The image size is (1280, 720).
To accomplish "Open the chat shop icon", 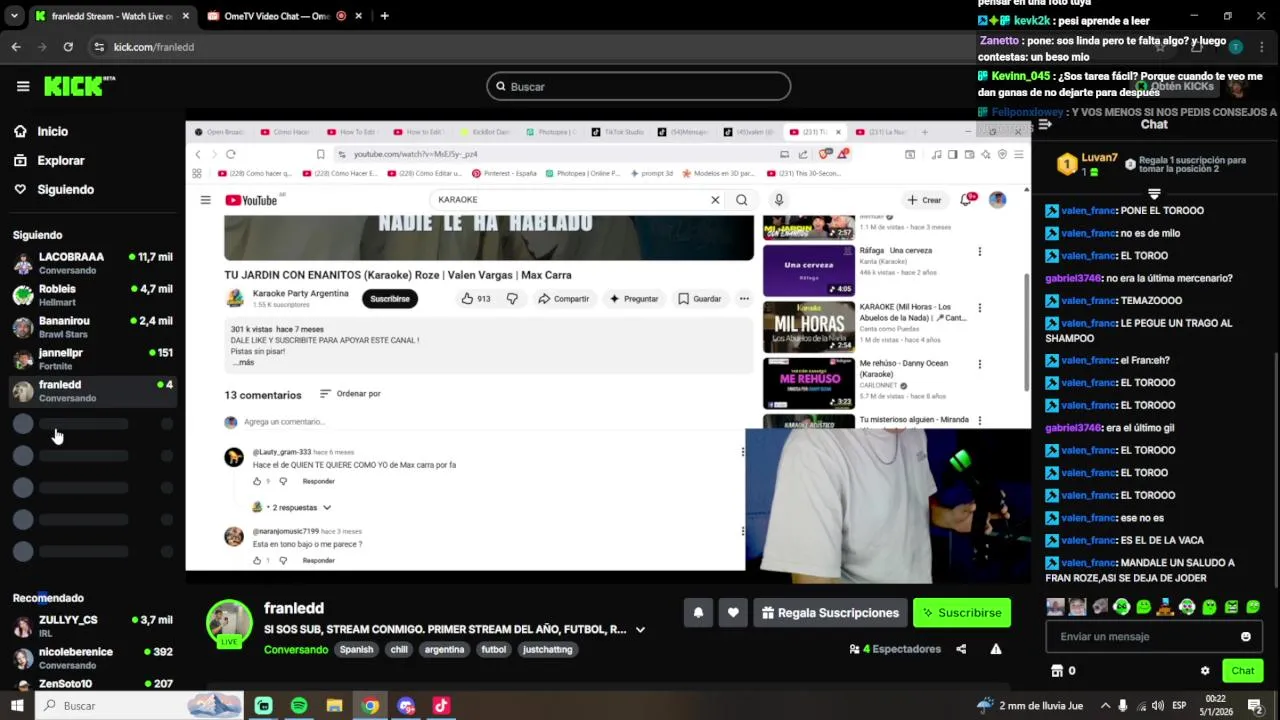I will (1057, 671).
